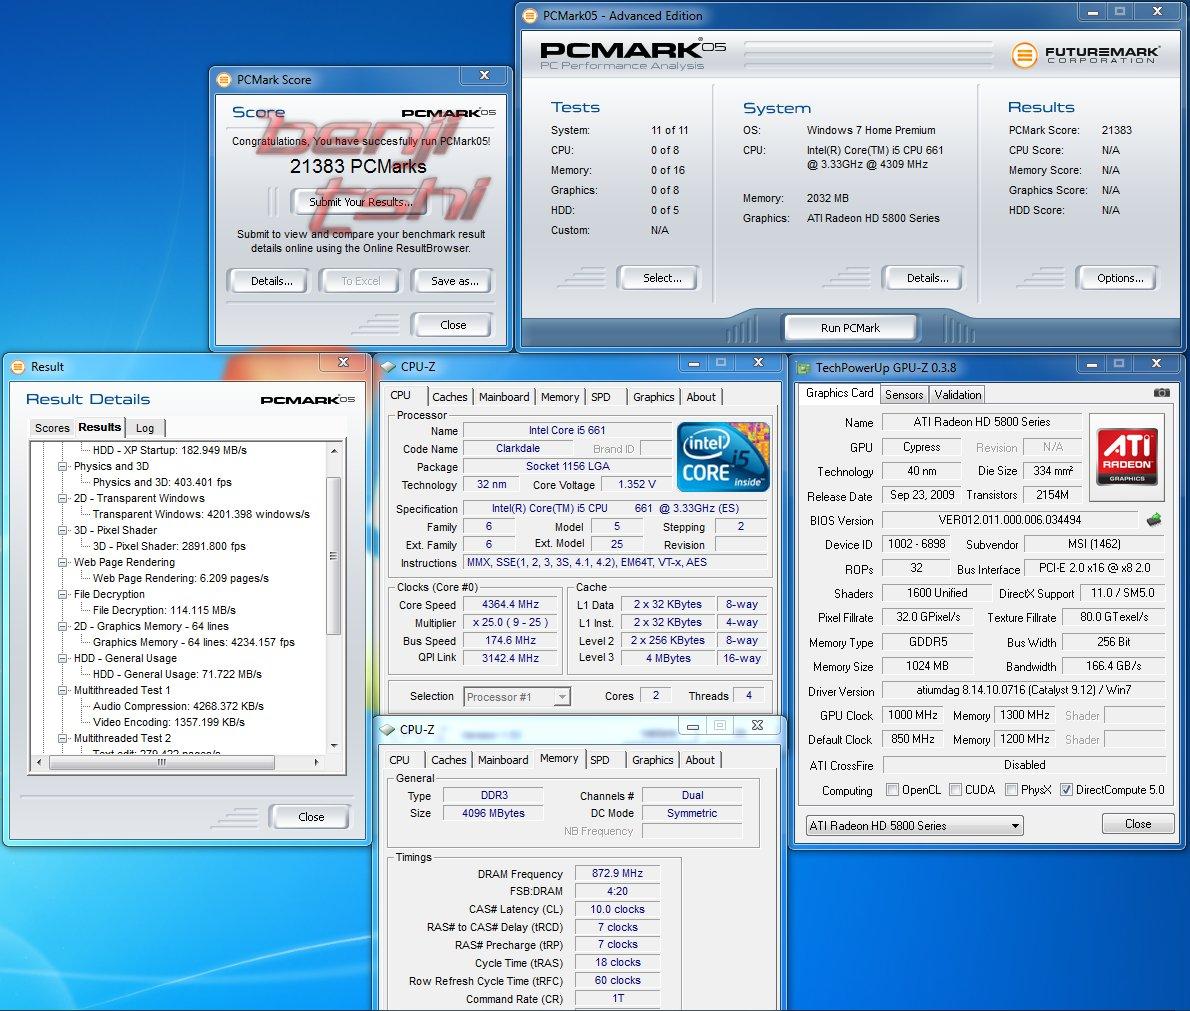Select 'HDD - XP Startup: 182.949 MB/s' row
Screen dimensions: 1190x1011
pos(169,451)
